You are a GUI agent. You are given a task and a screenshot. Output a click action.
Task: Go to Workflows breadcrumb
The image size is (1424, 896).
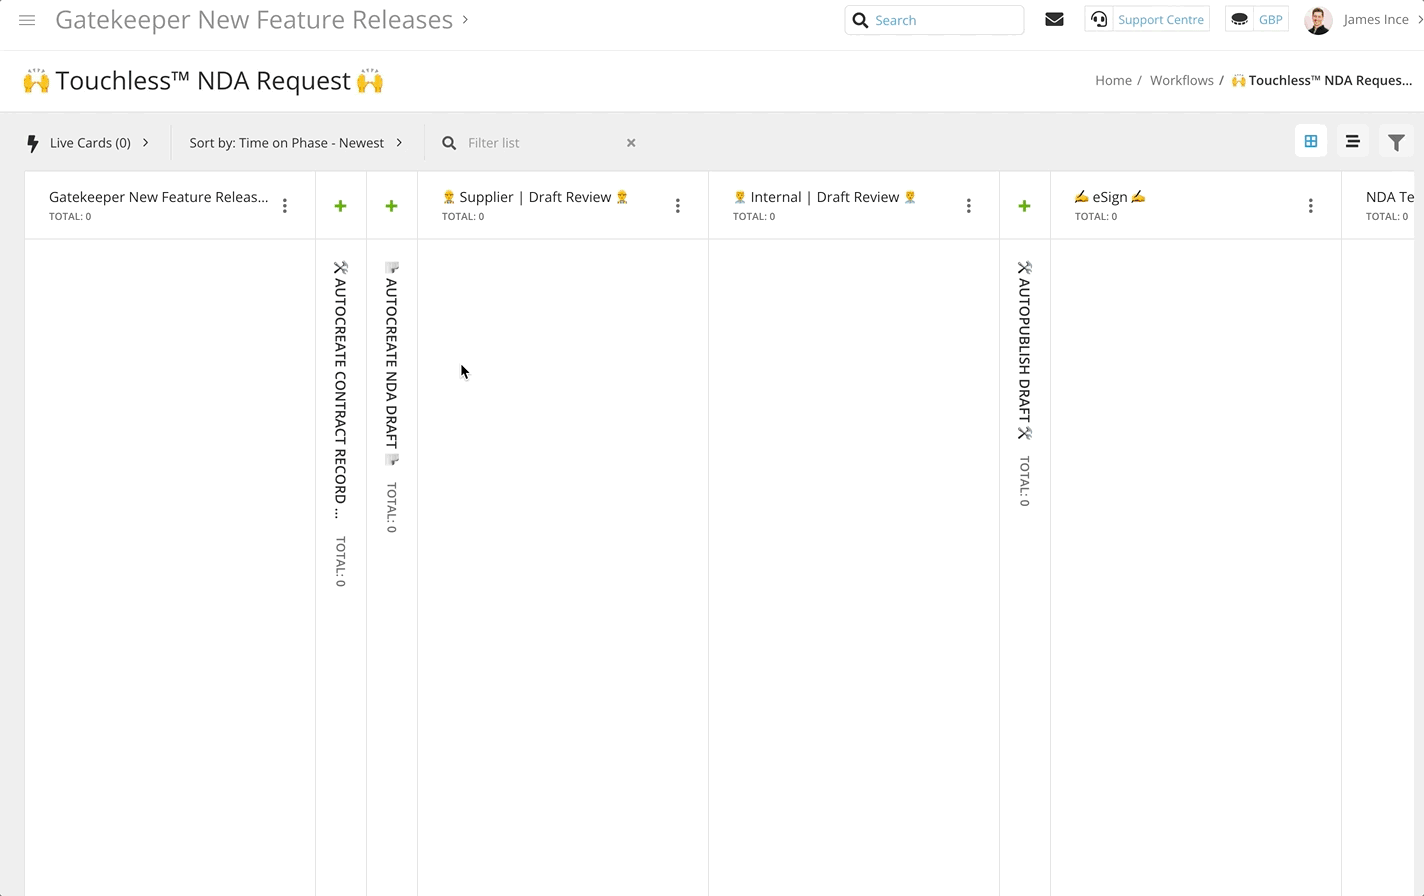[x=1181, y=80]
